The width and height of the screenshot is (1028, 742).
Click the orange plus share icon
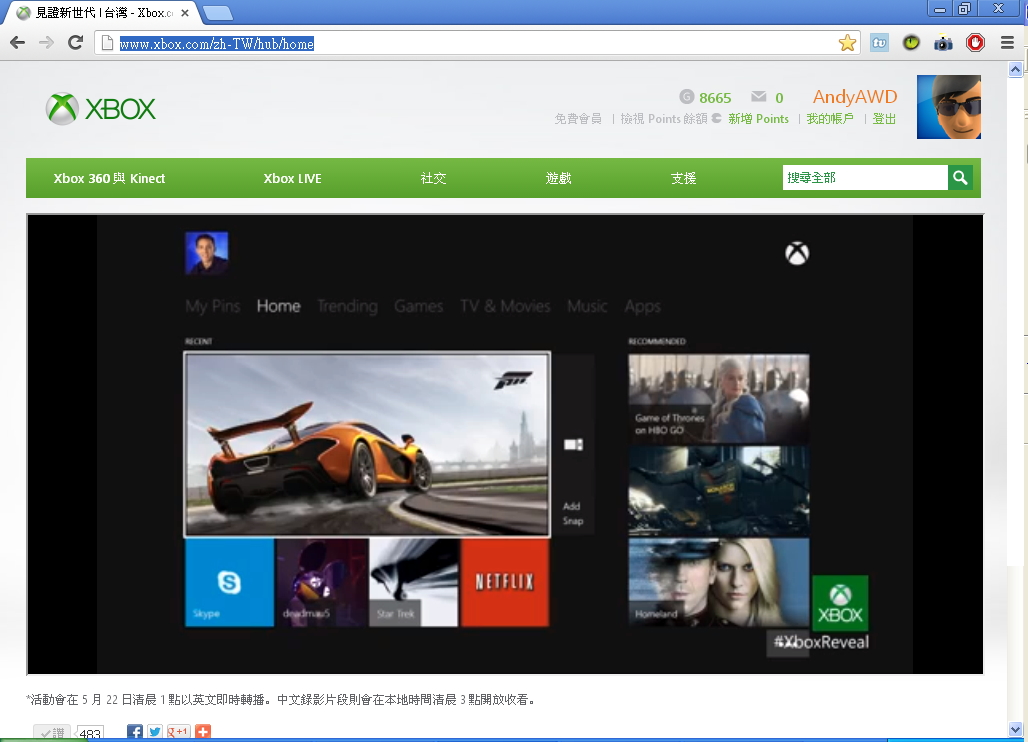pyautogui.click(x=203, y=732)
